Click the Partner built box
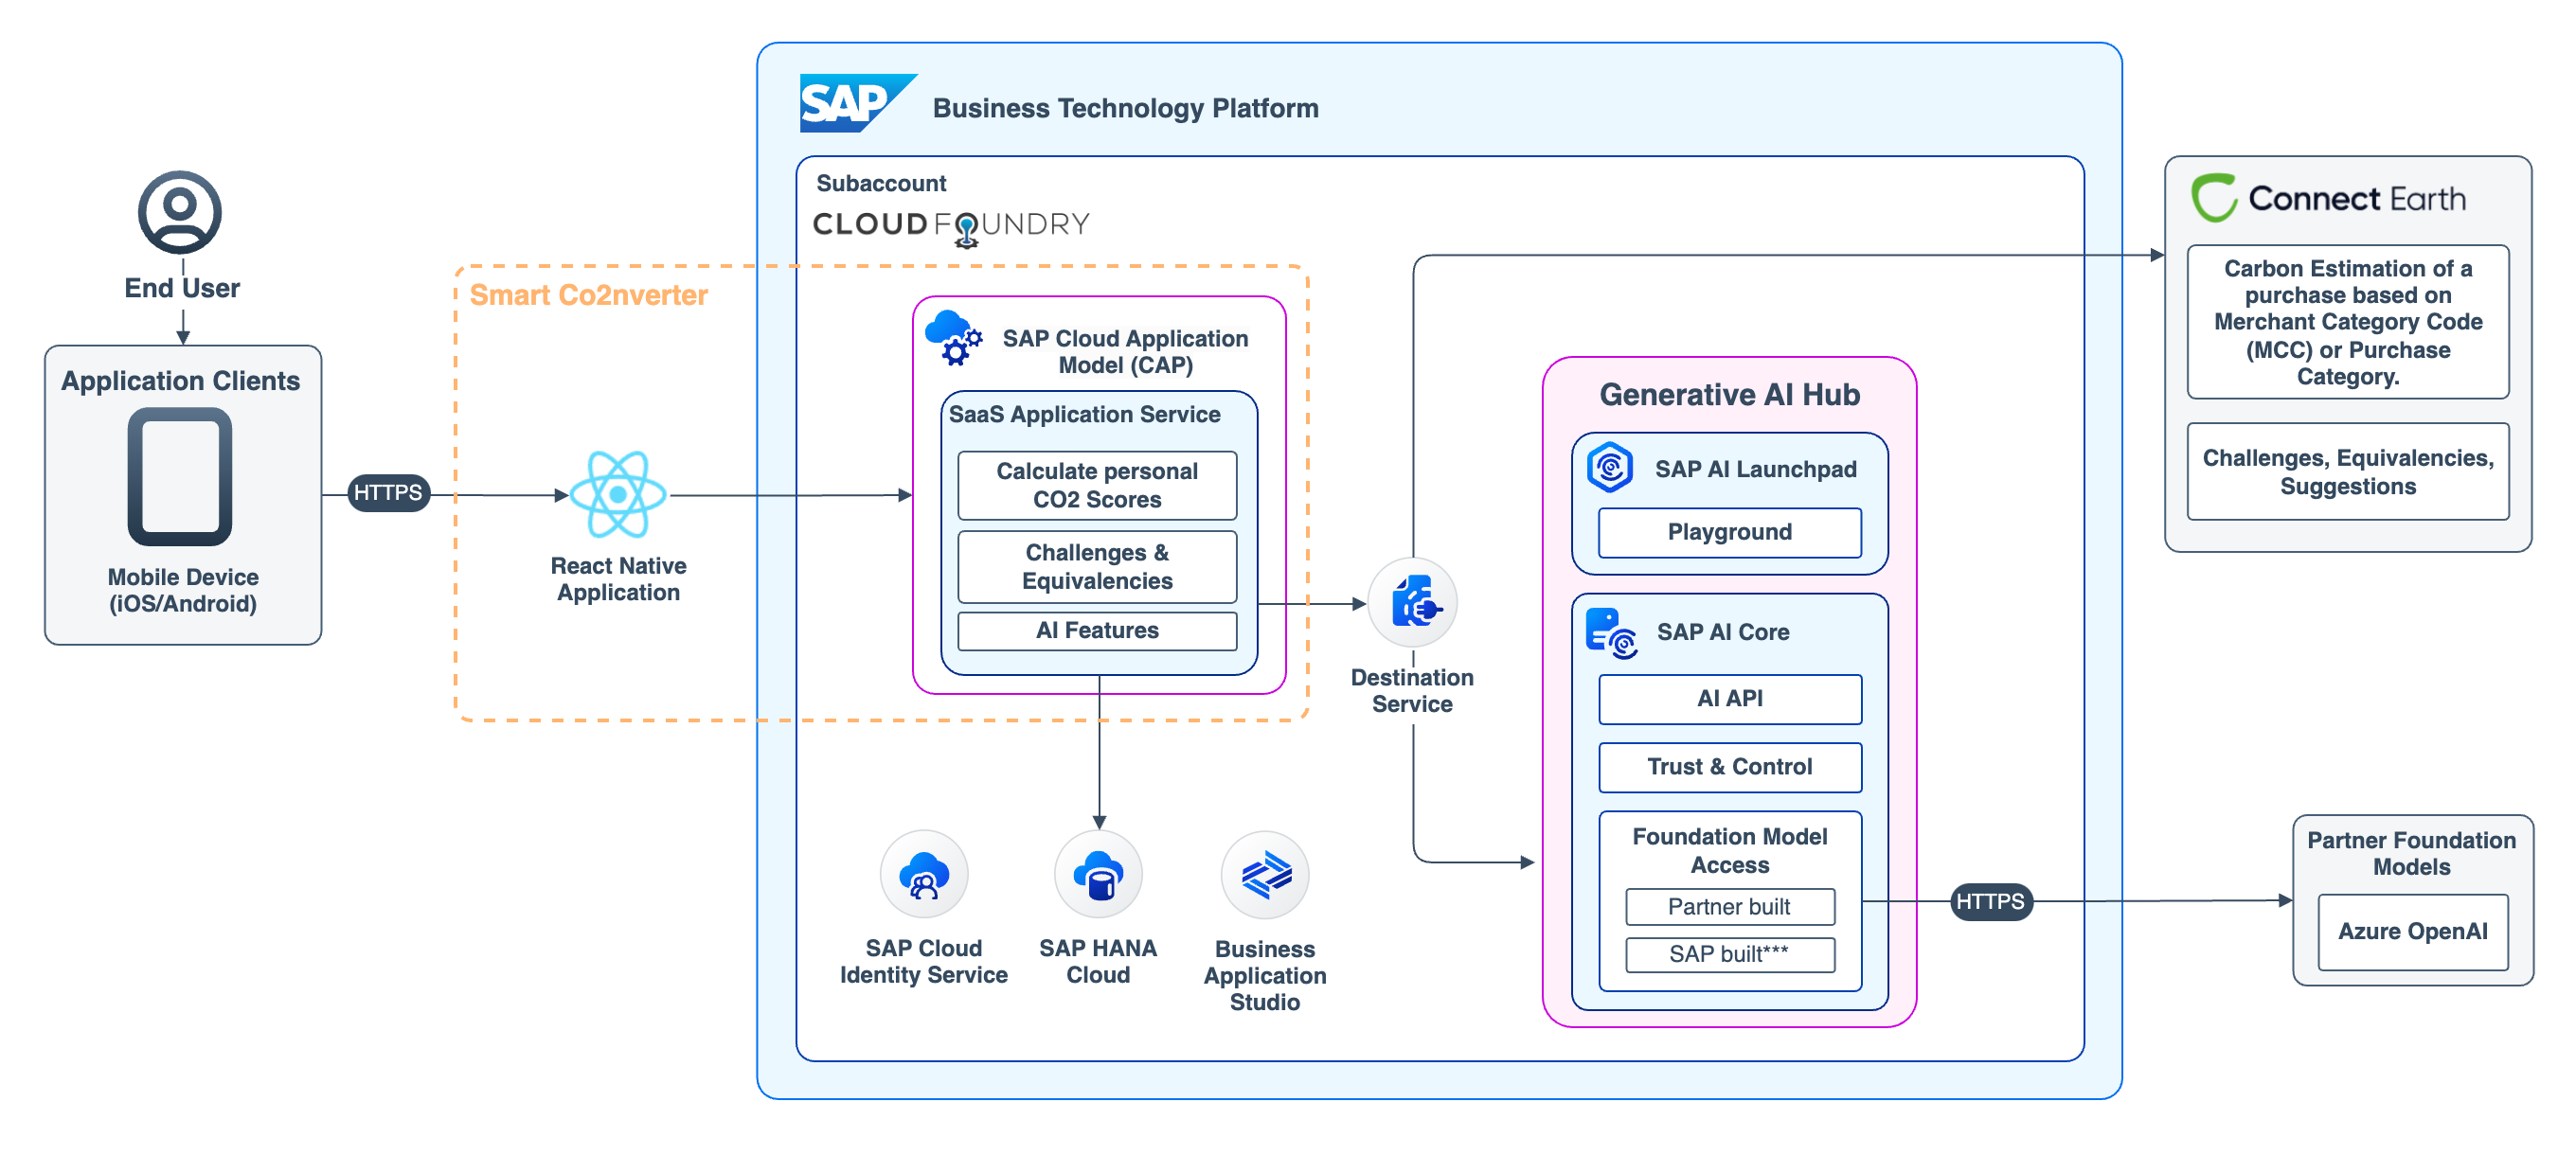The height and width of the screenshot is (1155, 2576). pos(1729,906)
